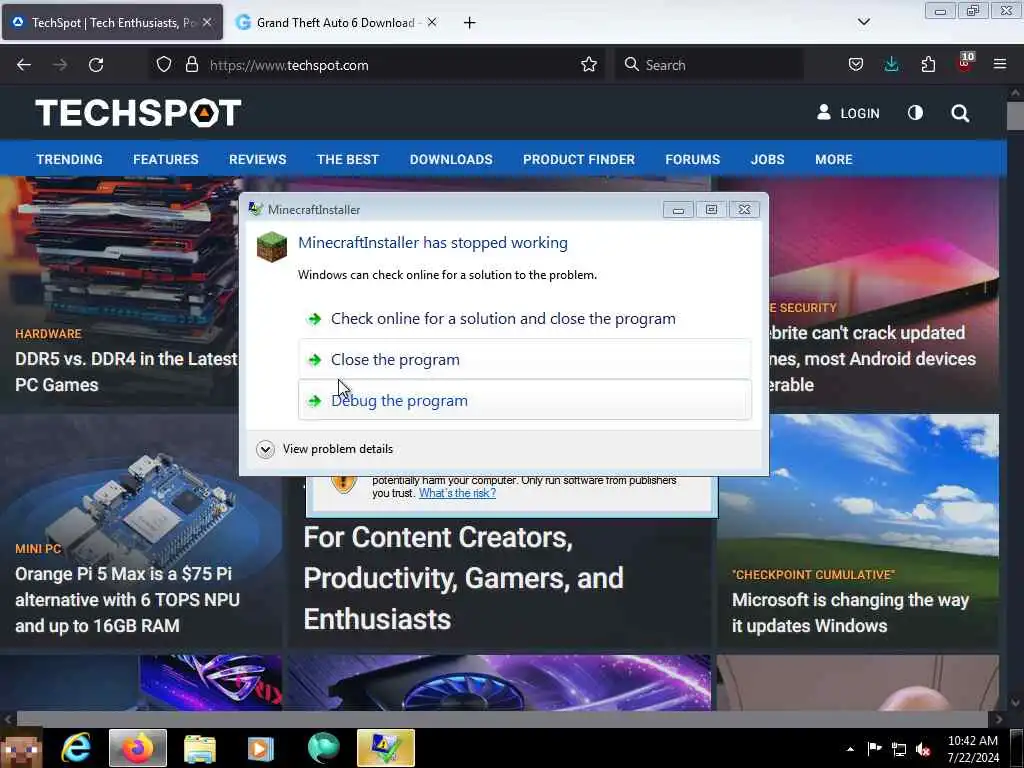Launch Internet Explorer from taskbar
Image resolution: width=1024 pixels, height=768 pixels.
tap(76, 748)
